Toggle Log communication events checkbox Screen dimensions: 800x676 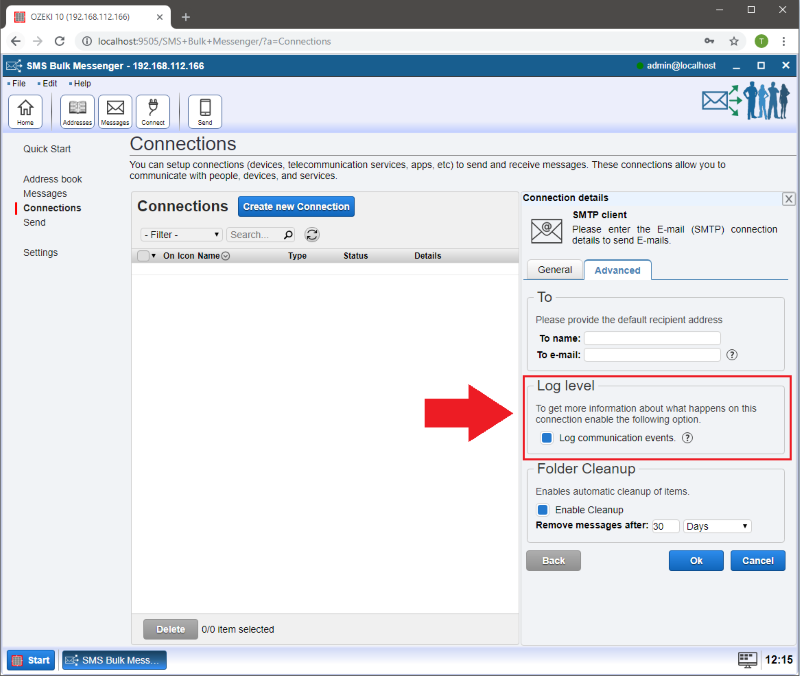547,438
